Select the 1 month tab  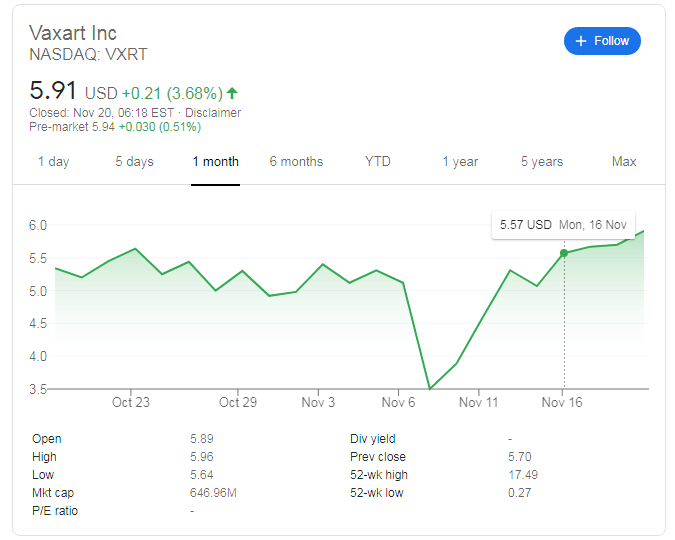point(215,162)
